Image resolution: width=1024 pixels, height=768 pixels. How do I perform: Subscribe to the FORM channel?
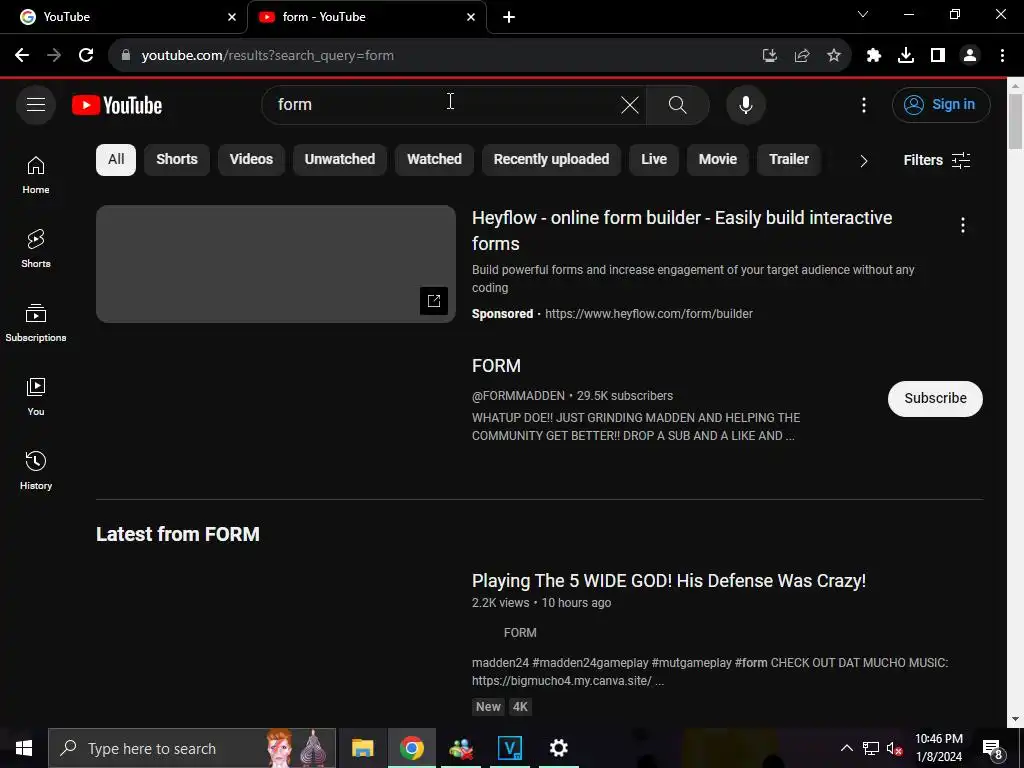[x=935, y=398]
